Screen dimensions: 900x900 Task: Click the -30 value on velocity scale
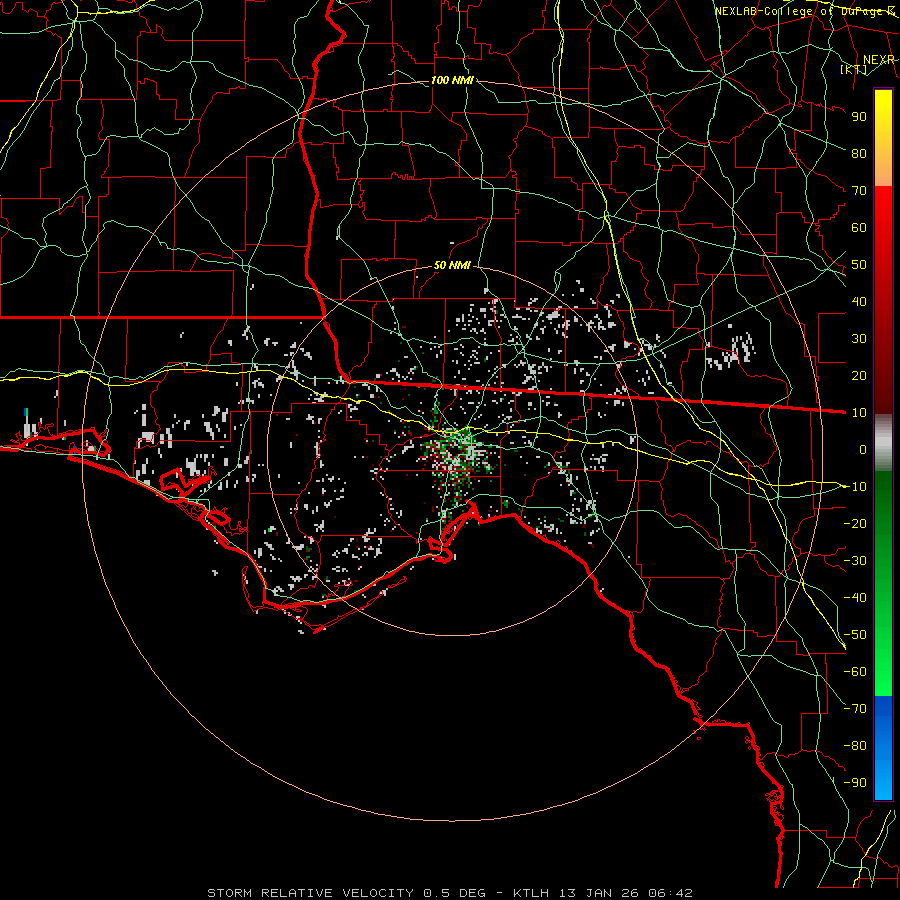[855, 561]
